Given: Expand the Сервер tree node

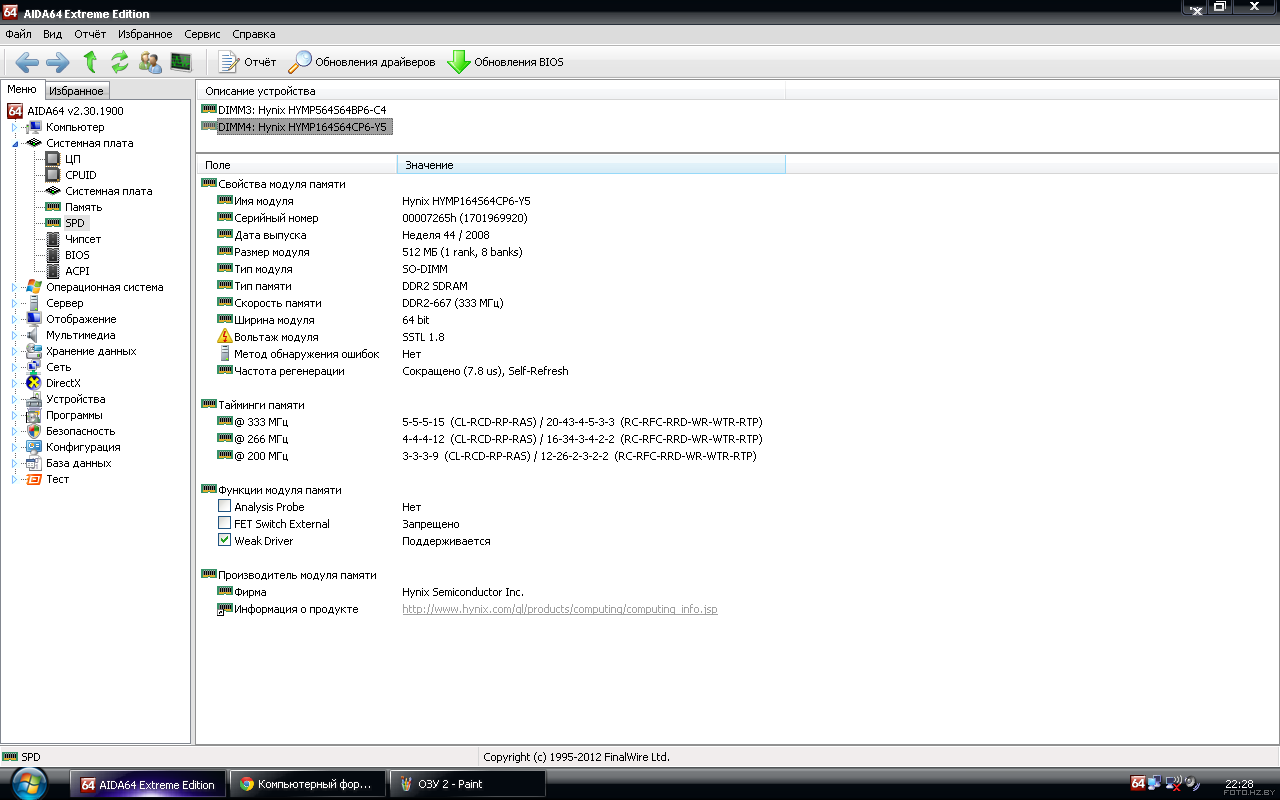Looking at the screenshot, I should tap(15, 303).
